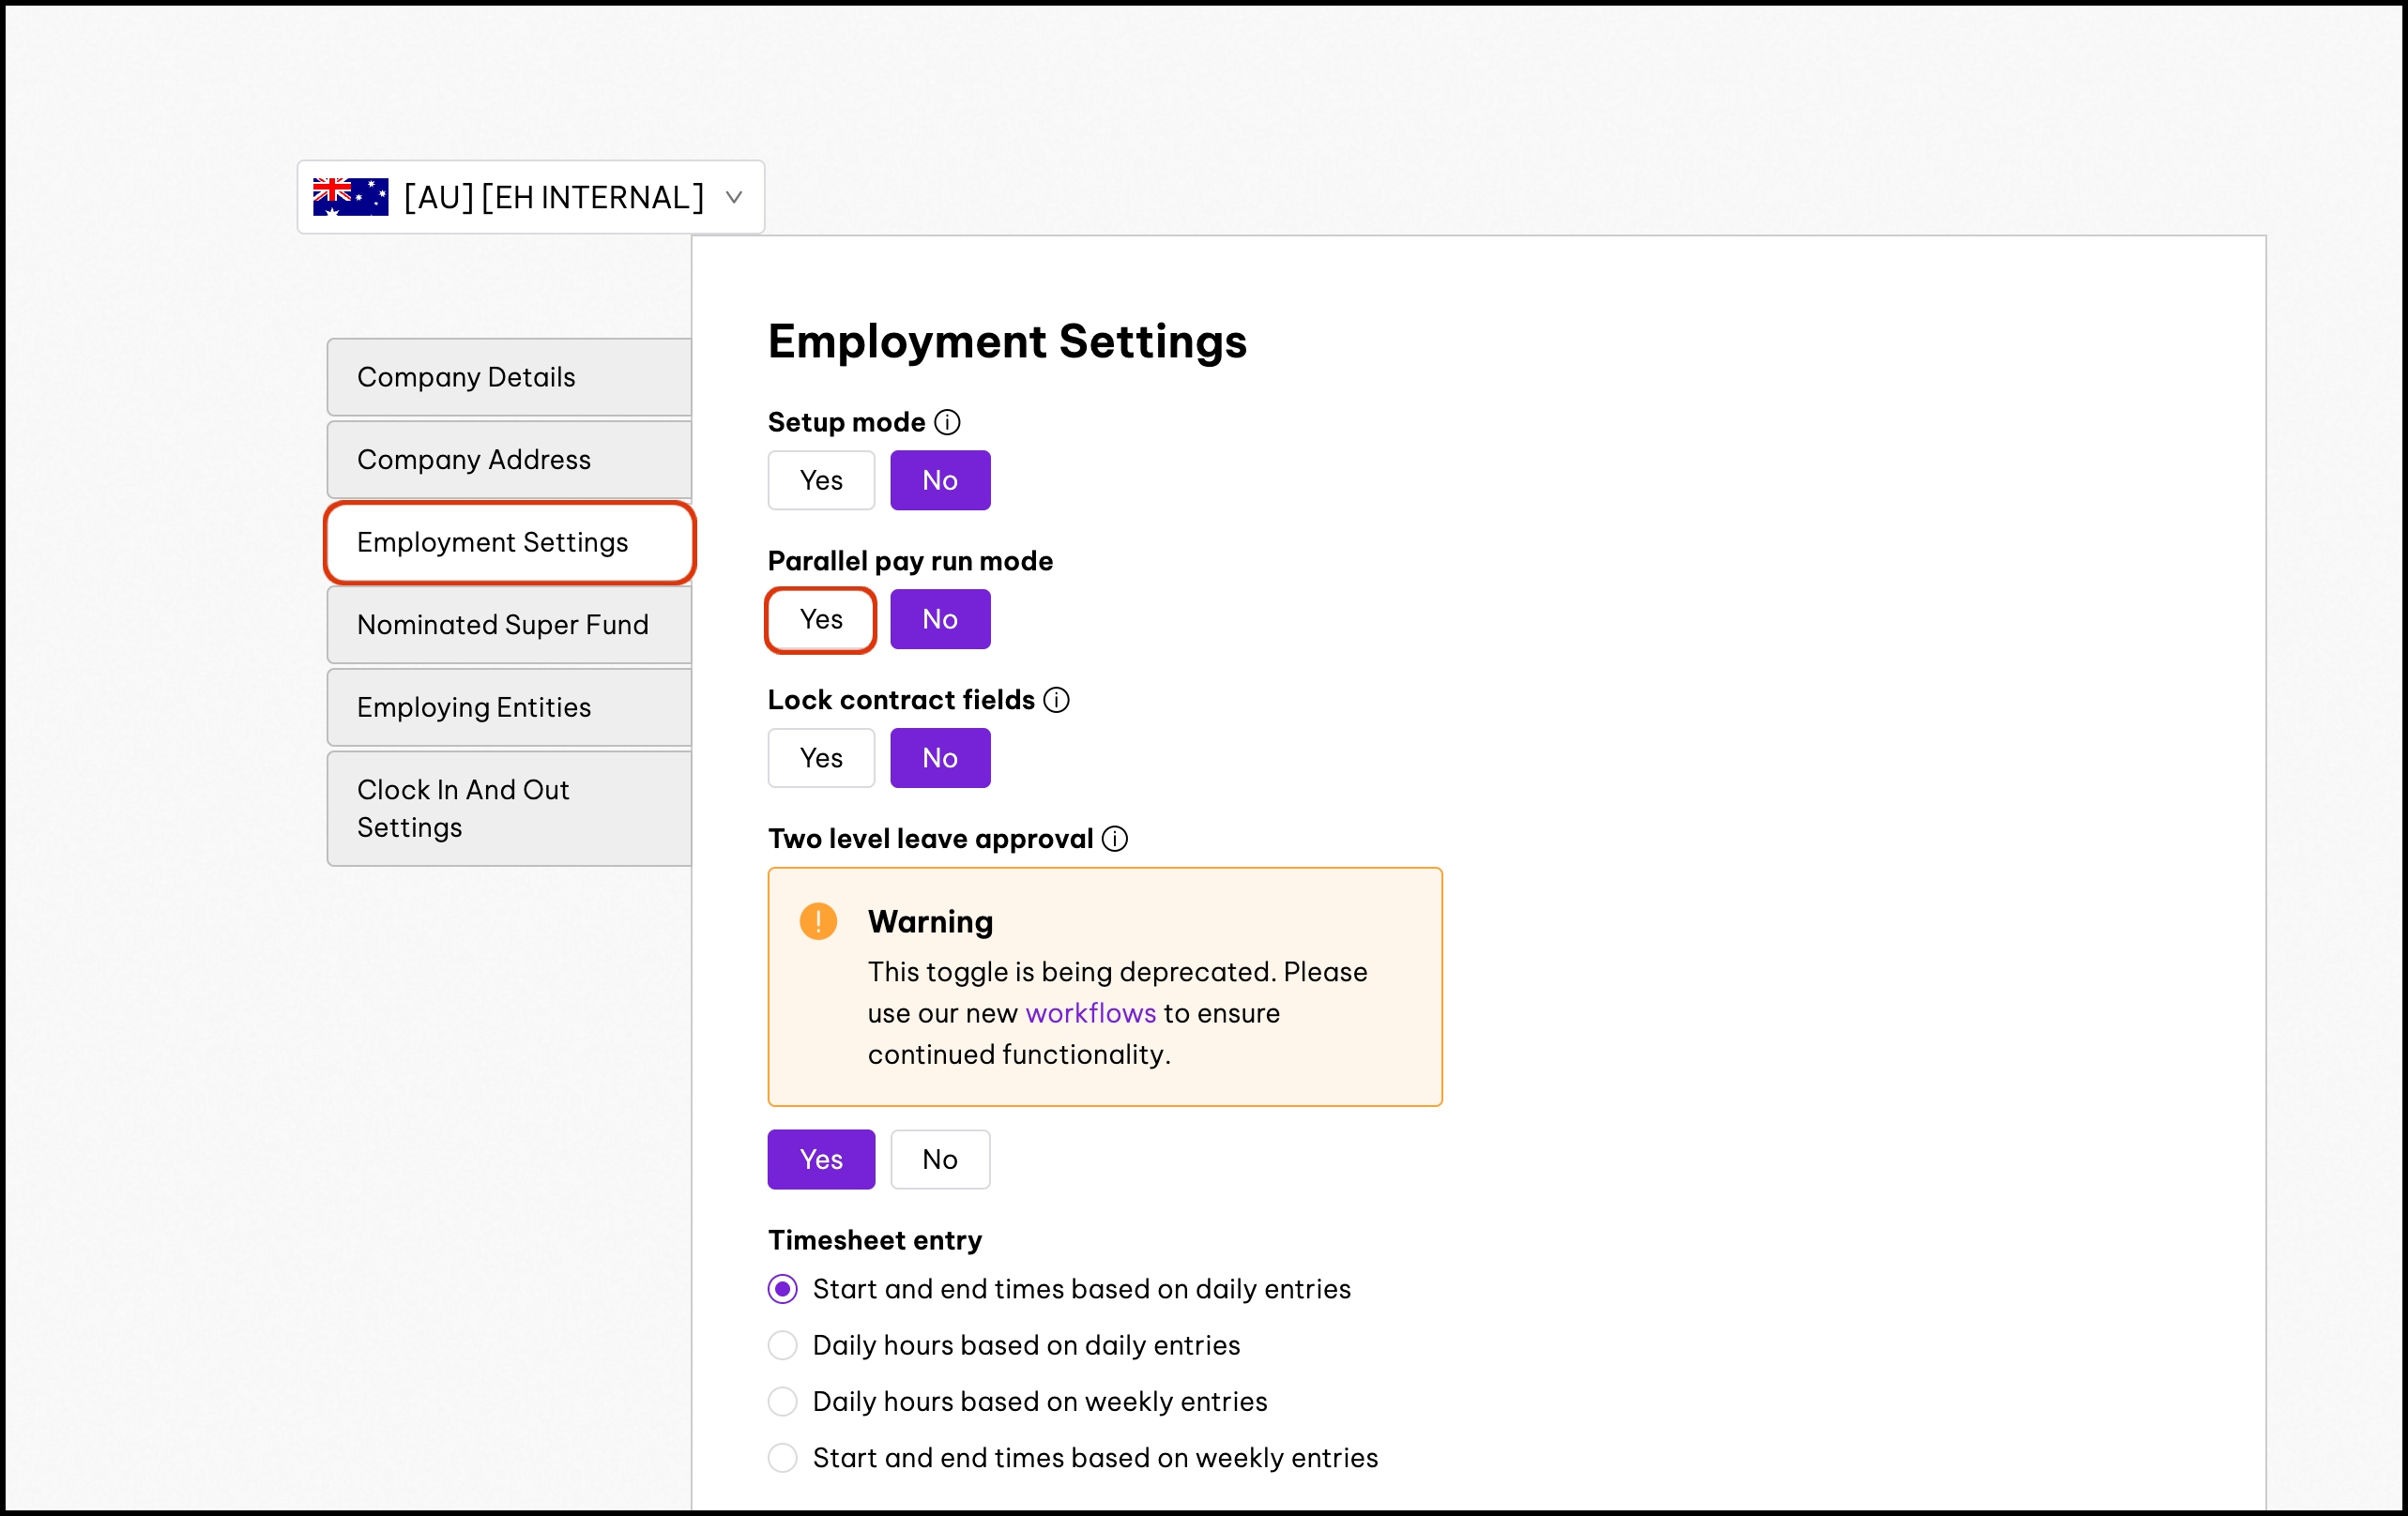Image resolution: width=2408 pixels, height=1516 pixels.
Task: Follow the workflows link in the warning
Action: 1090,1013
